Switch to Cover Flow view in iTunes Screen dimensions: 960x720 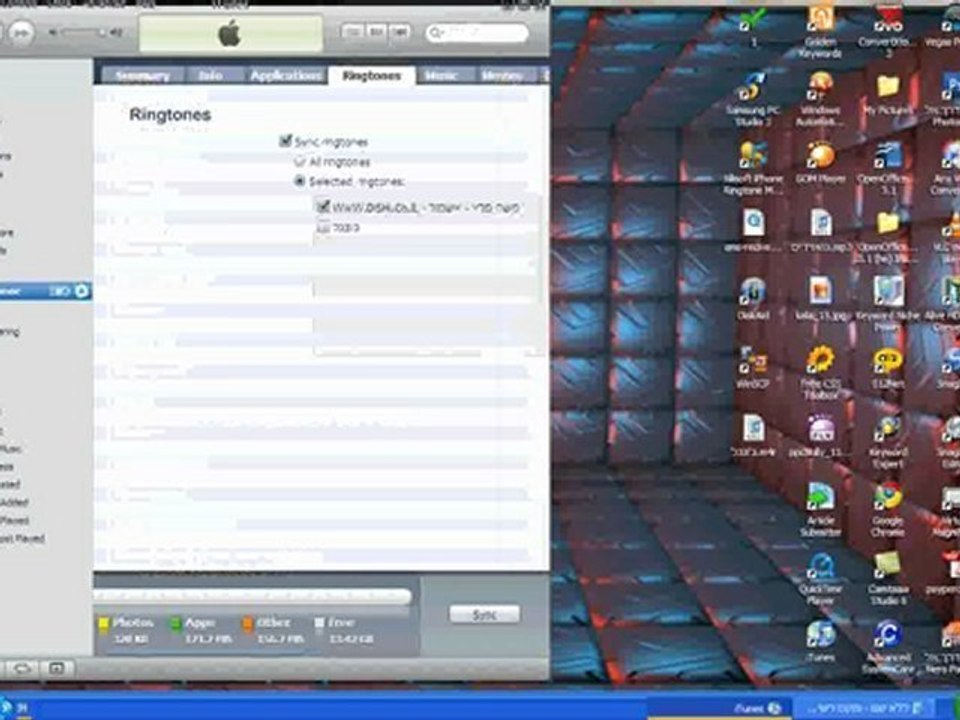click(399, 32)
